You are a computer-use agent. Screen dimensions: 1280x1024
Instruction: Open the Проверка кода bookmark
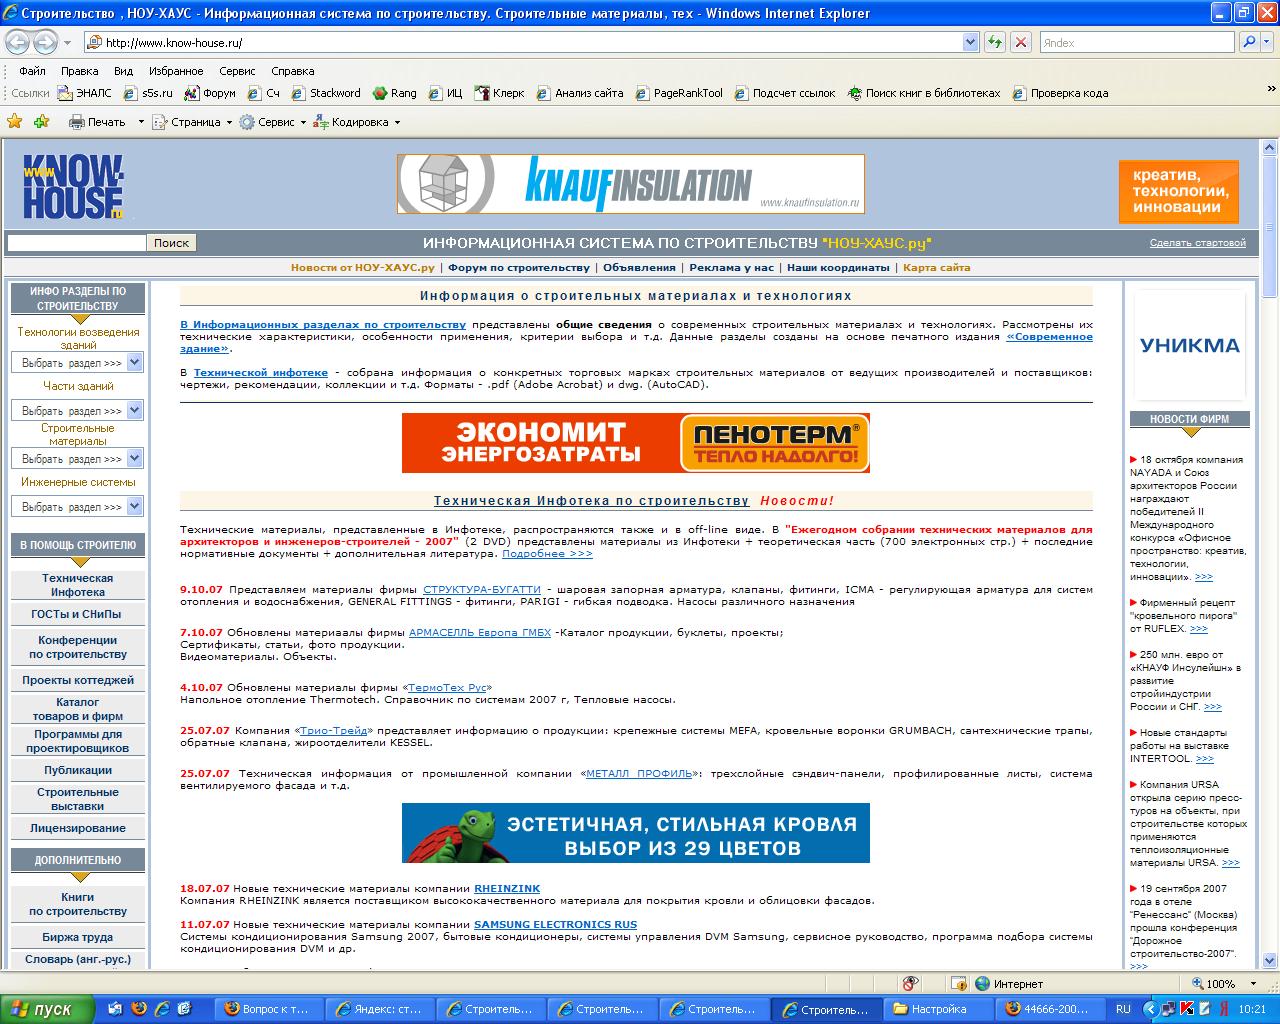(x=1060, y=93)
